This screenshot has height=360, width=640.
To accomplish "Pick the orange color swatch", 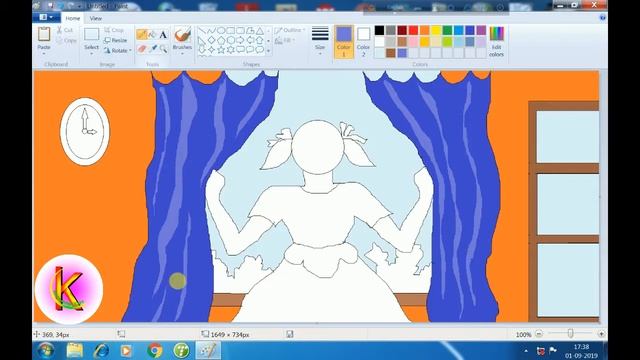I will [x=424, y=30].
